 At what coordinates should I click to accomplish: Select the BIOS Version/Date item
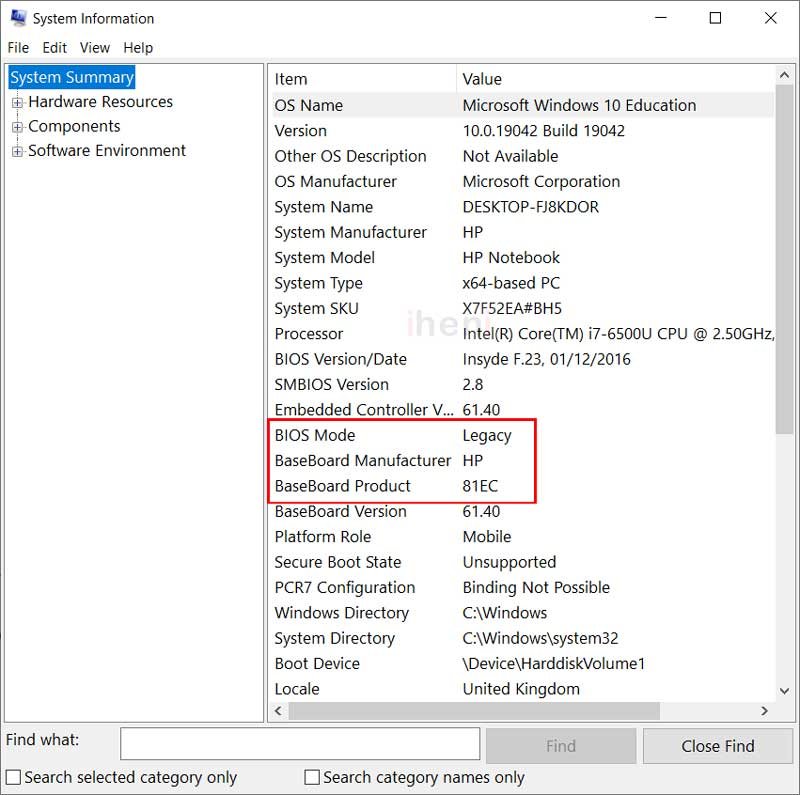point(340,359)
